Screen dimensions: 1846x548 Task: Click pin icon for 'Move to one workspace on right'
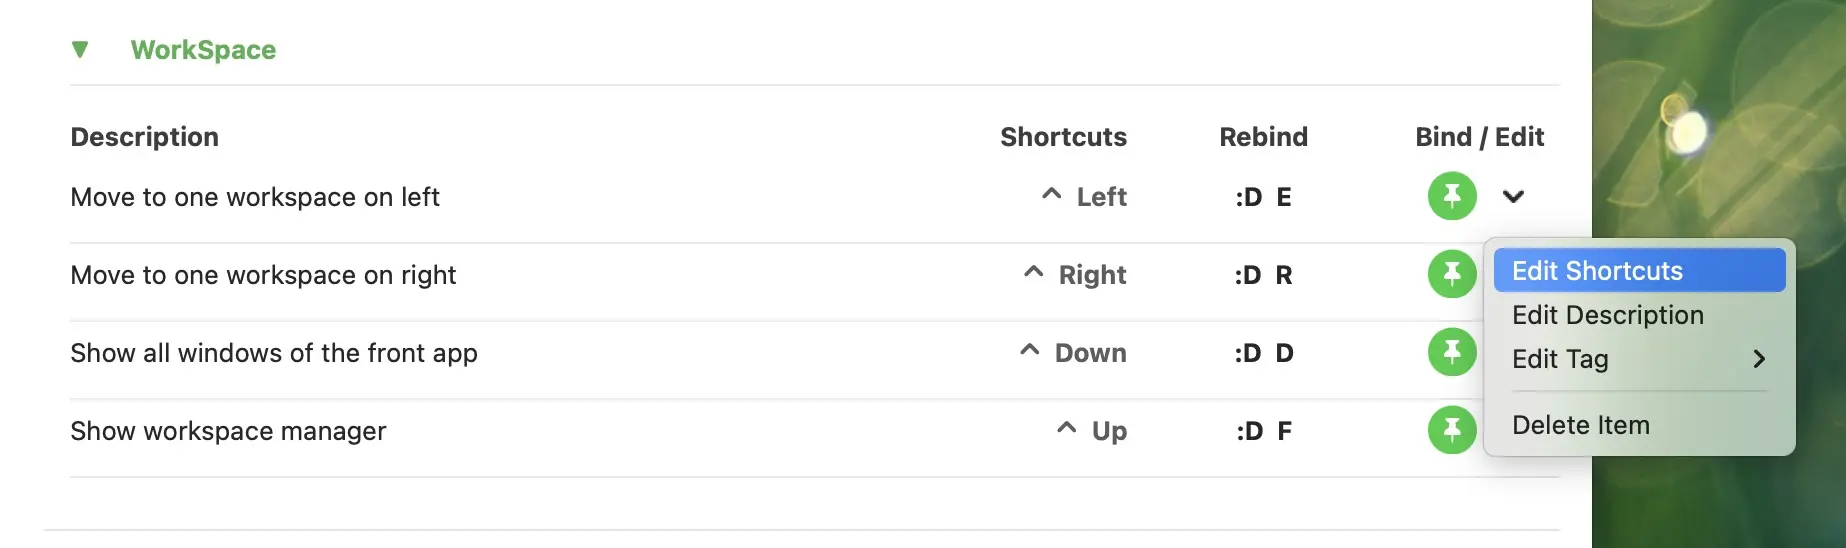pos(1452,274)
